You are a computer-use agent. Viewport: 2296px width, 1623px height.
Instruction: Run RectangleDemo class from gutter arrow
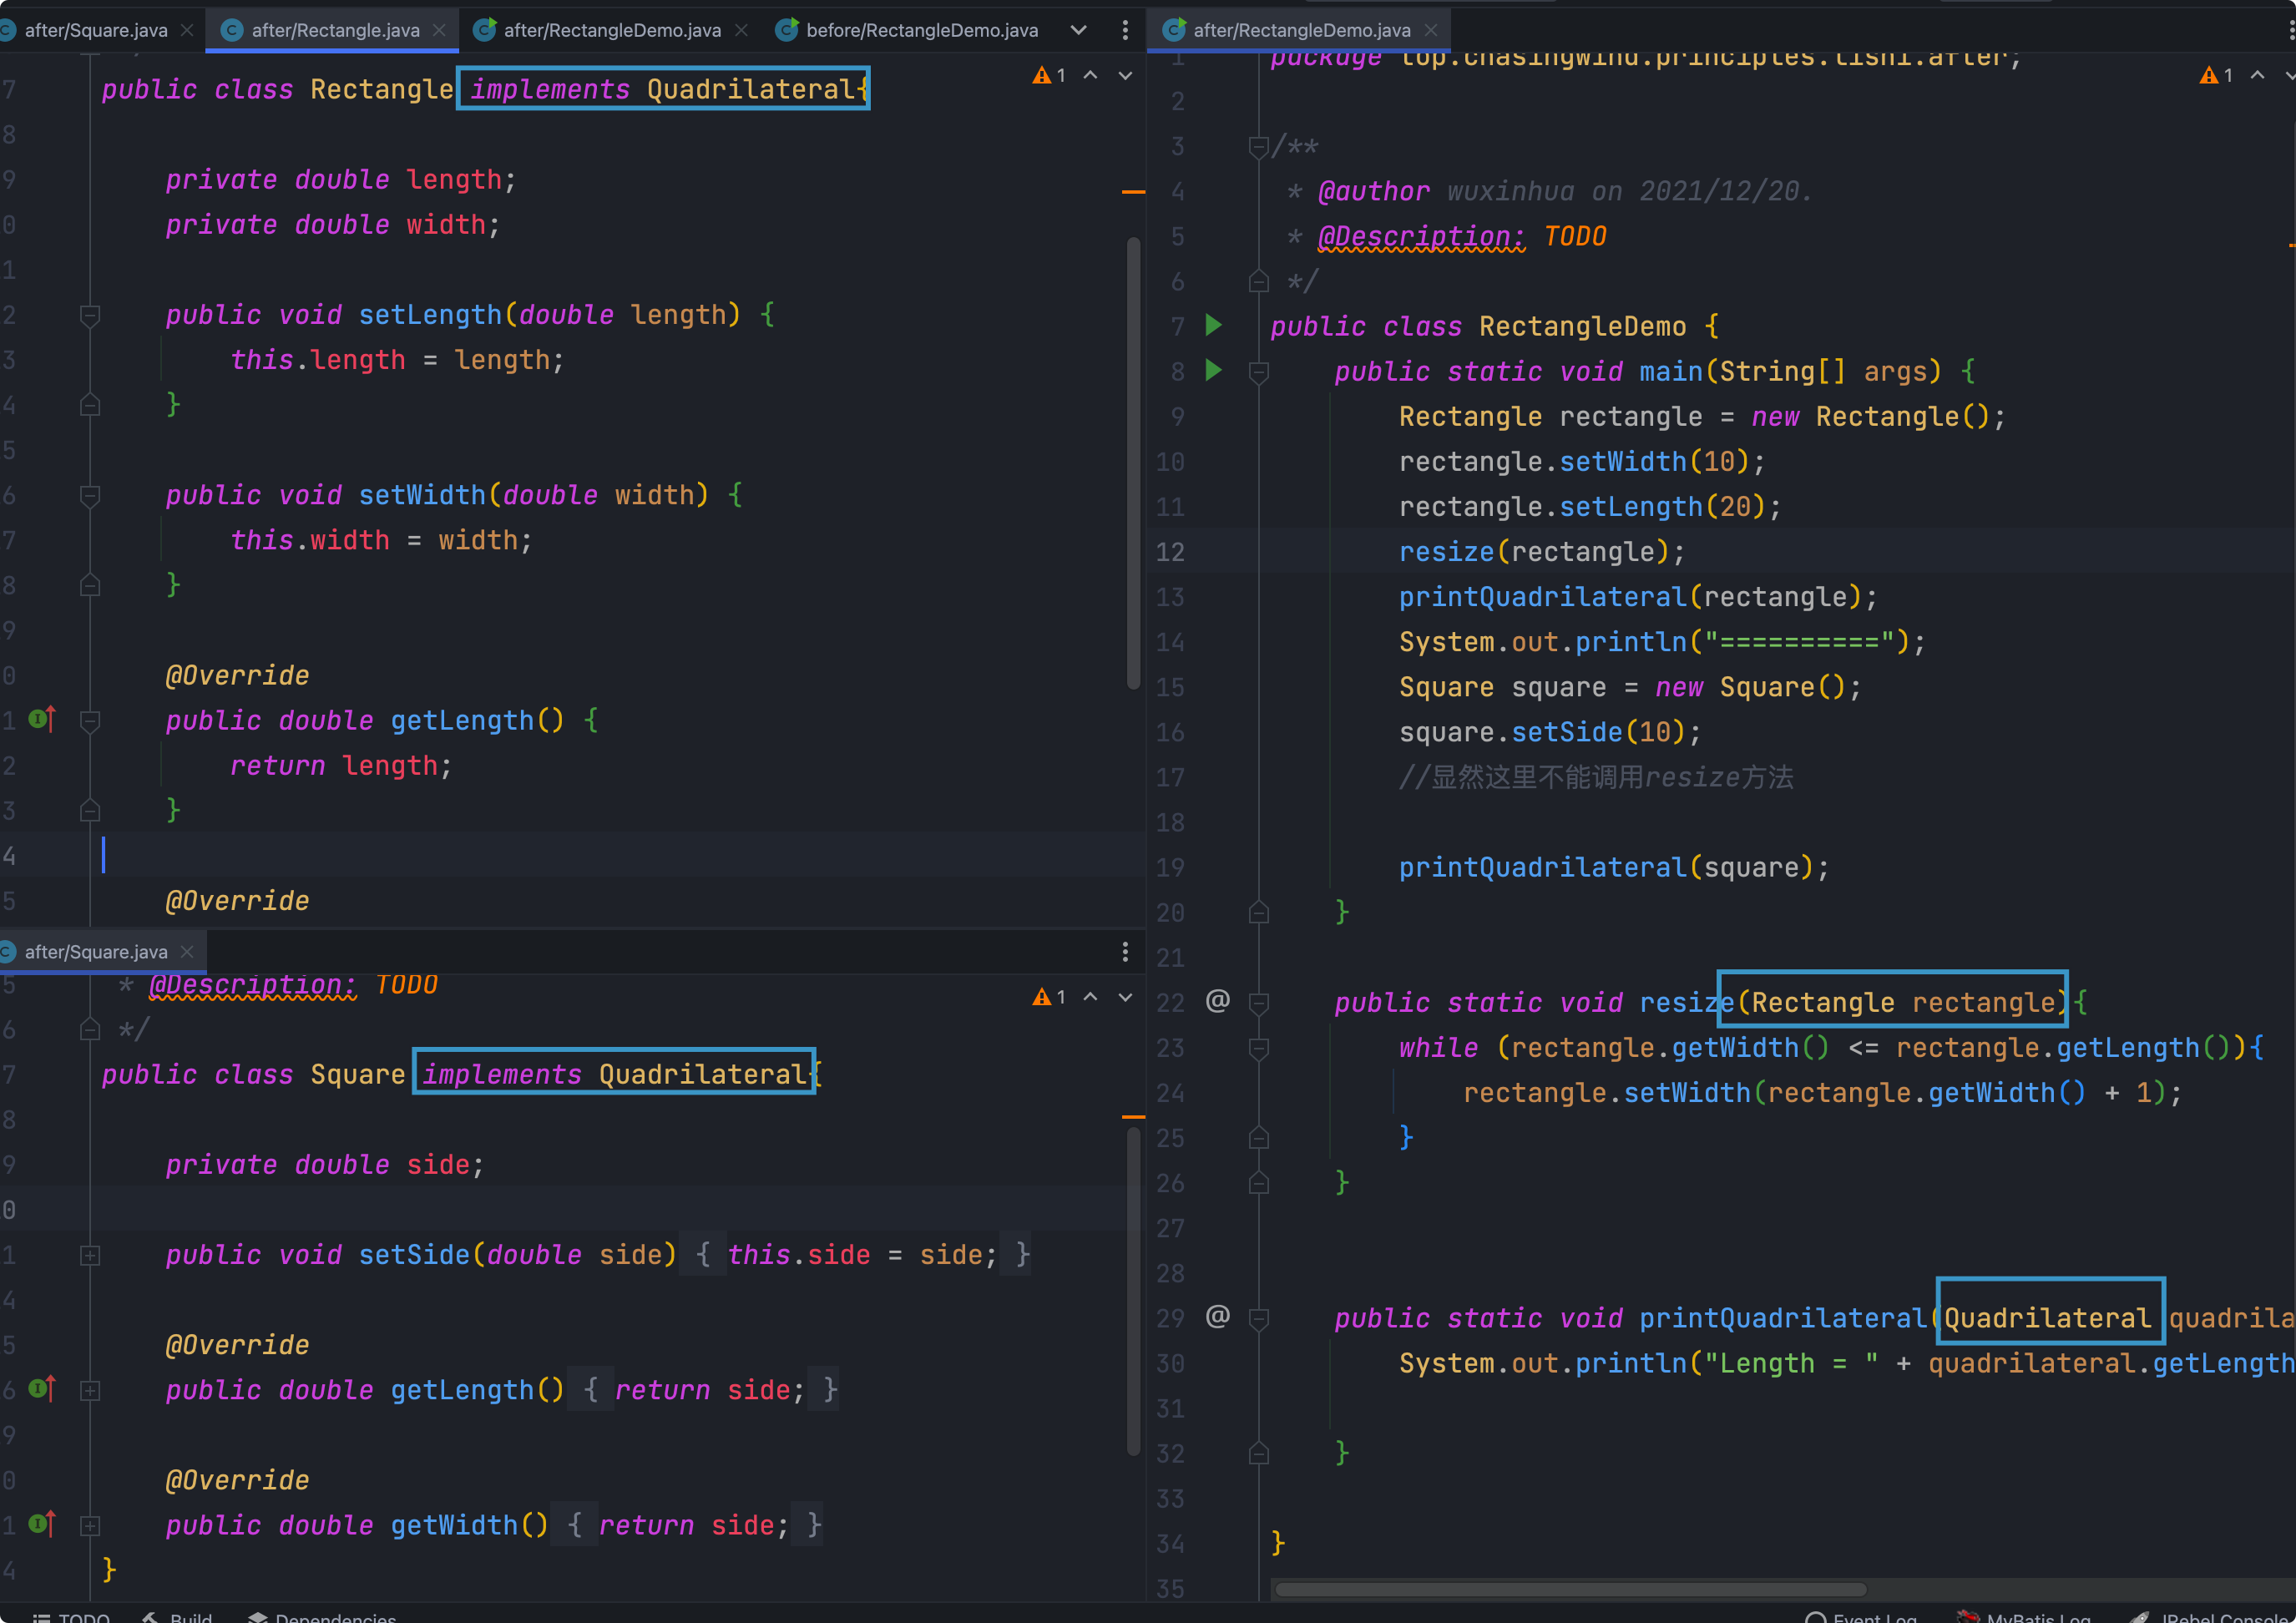(x=1213, y=325)
